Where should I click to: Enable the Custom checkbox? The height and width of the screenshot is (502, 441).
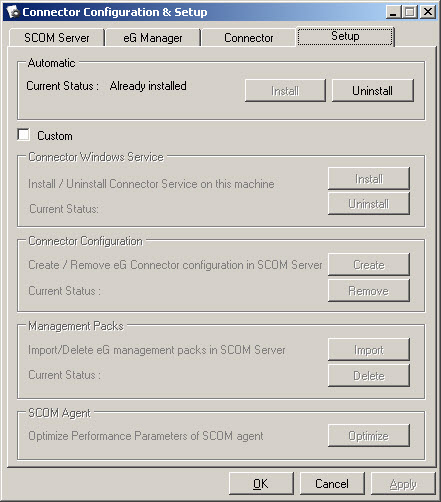pyautogui.click(x=23, y=135)
